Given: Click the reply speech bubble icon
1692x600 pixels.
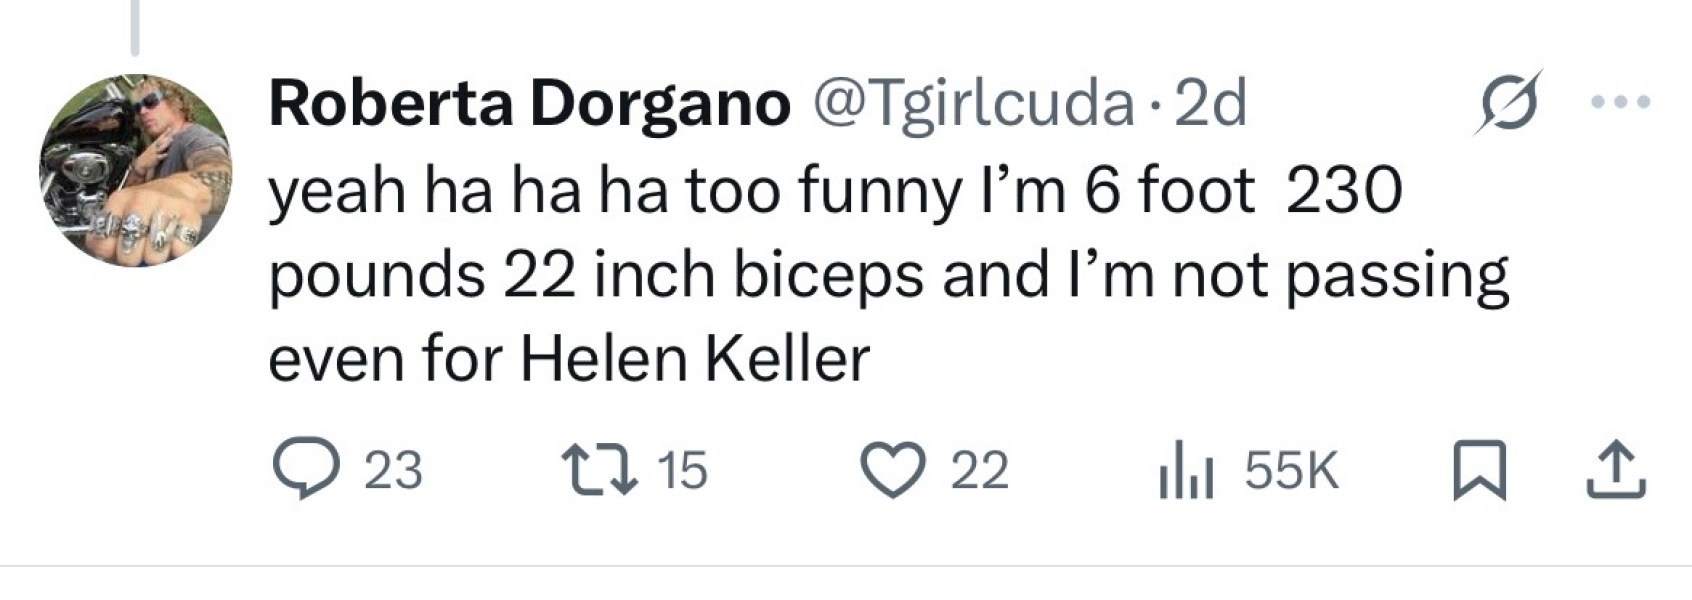Looking at the screenshot, I should coord(304,470).
